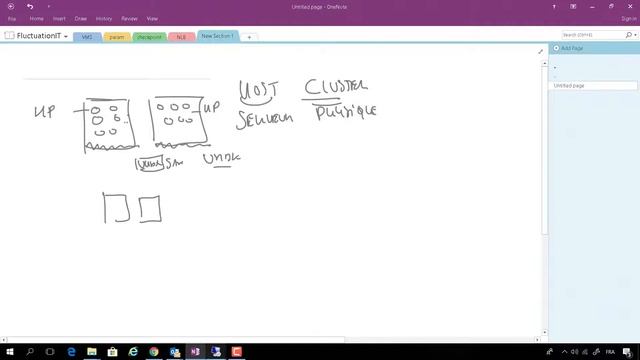Open the FRA language indicator

610,351
